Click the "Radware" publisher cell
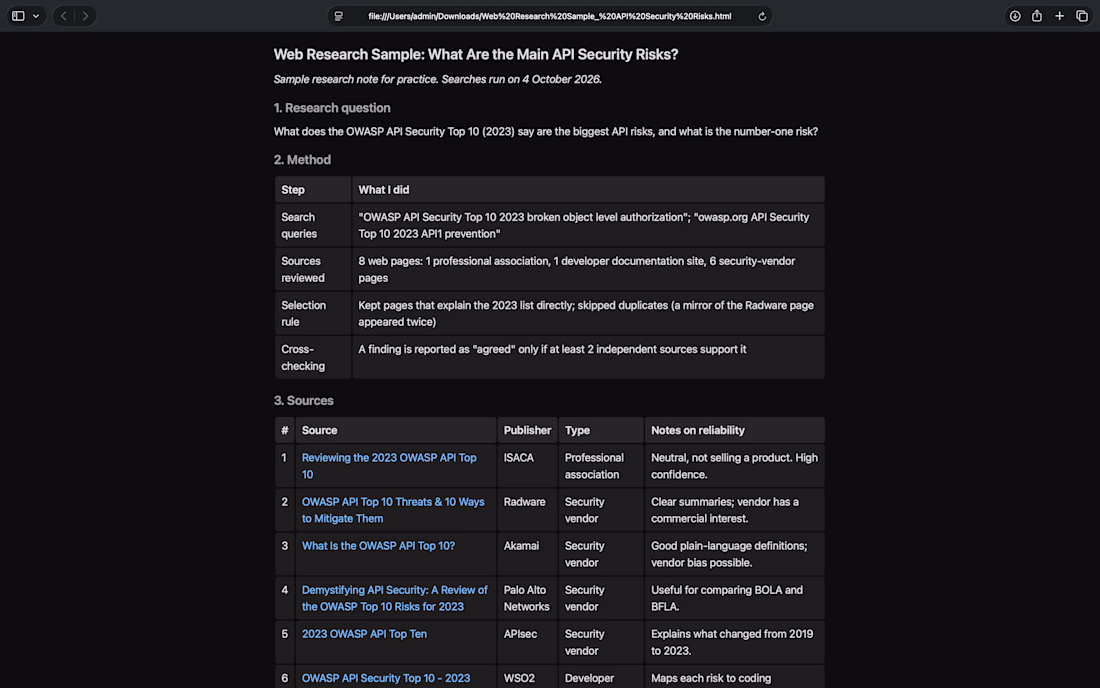This screenshot has height=688, width=1100. coord(528,510)
